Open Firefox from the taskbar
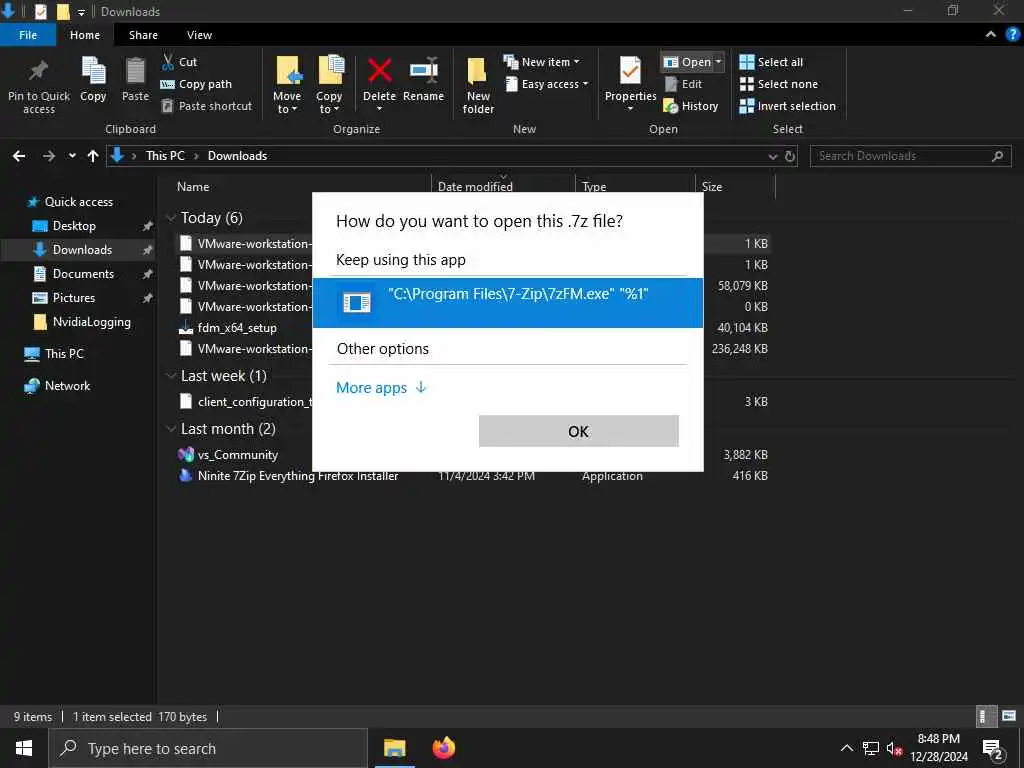Viewport: 1024px width, 768px height. click(x=444, y=748)
